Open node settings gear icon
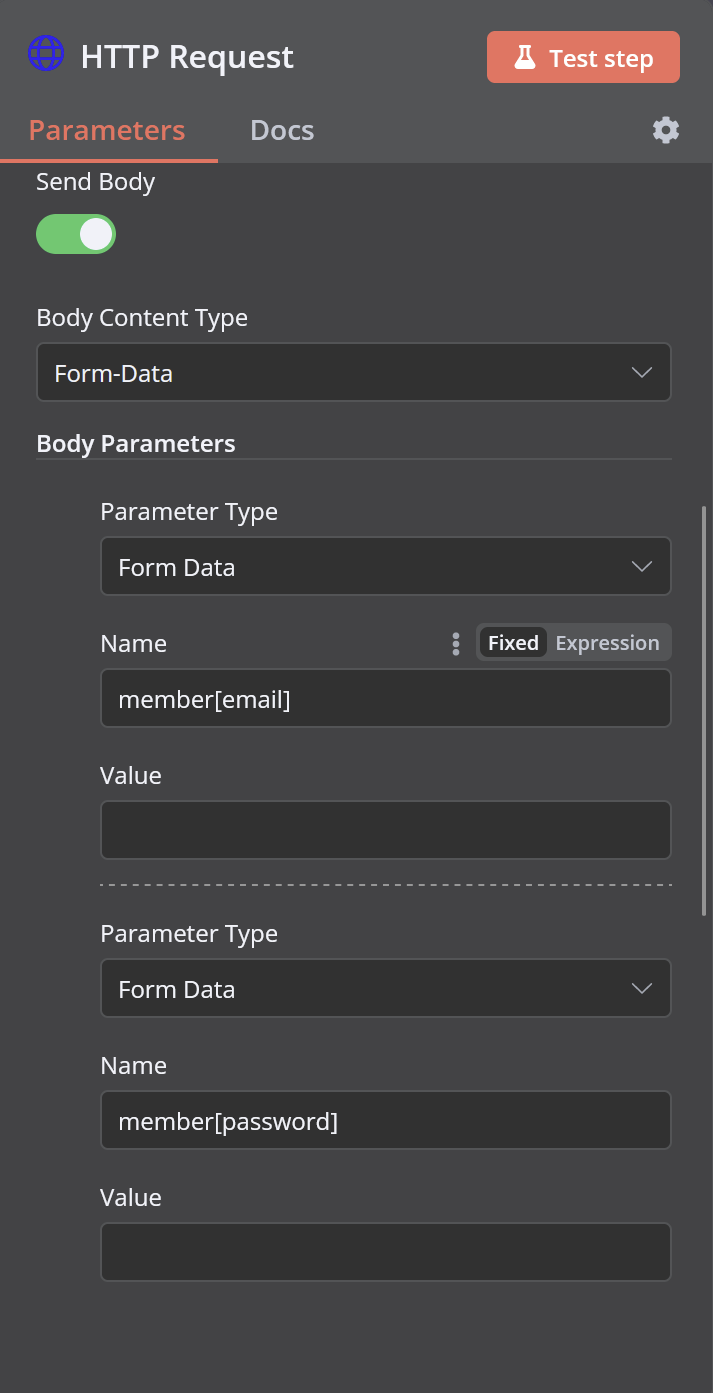Image resolution: width=713 pixels, height=1393 pixels. coord(666,130)
